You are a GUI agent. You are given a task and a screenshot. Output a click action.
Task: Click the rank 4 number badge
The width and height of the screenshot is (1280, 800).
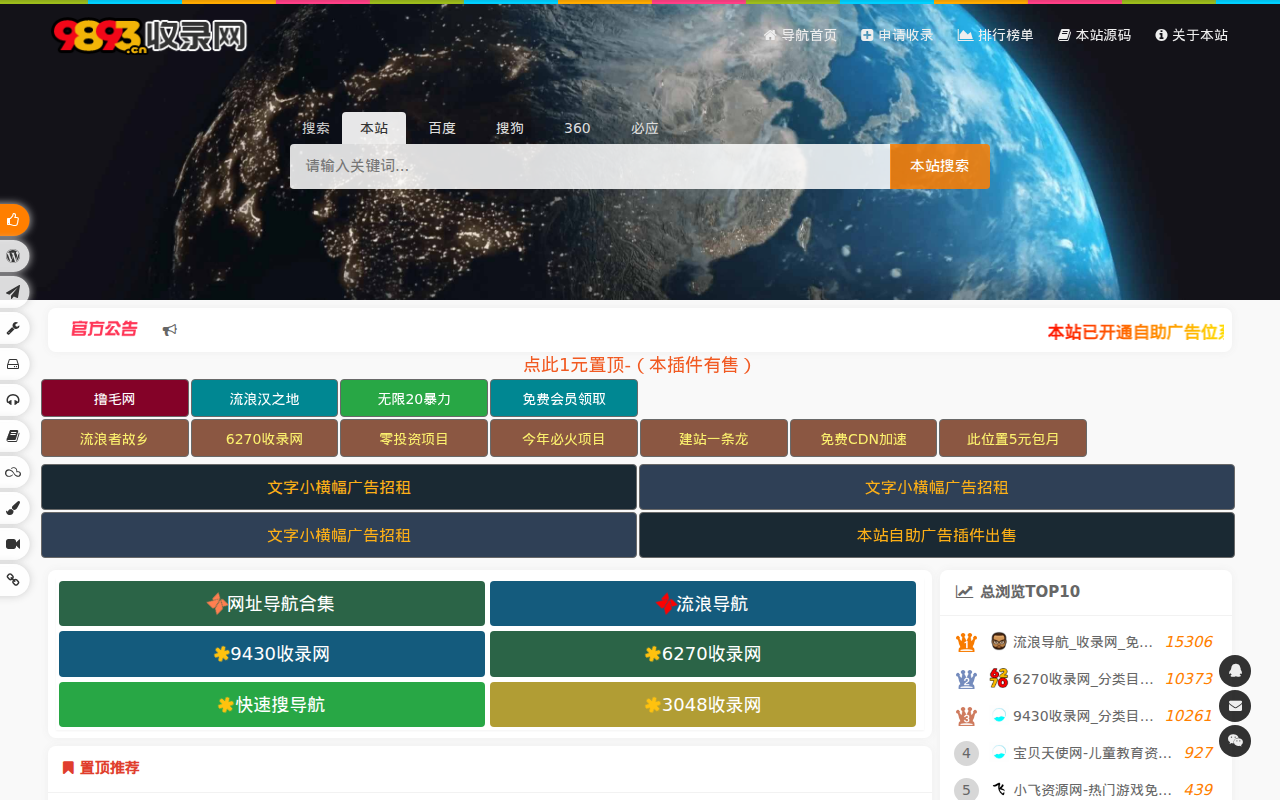[x=966, y=753]
